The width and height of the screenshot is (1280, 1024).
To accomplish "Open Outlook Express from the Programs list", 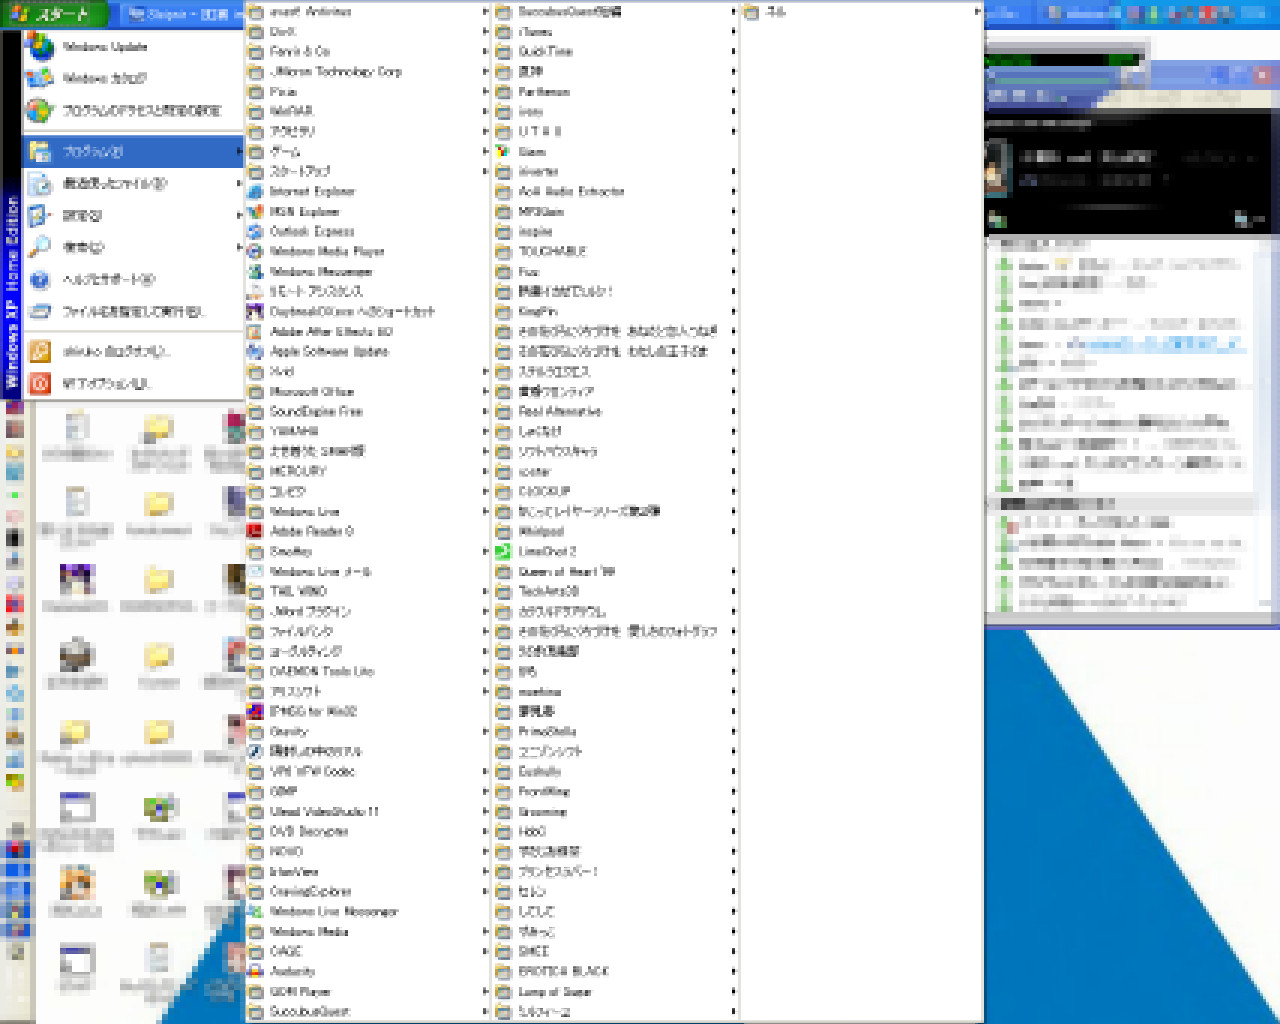I will coord(312,231).
